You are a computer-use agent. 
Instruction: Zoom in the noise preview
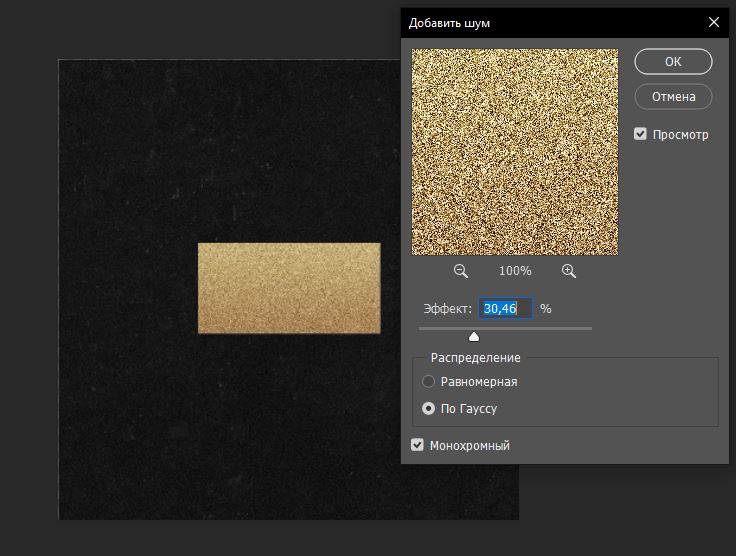point(569,271)
